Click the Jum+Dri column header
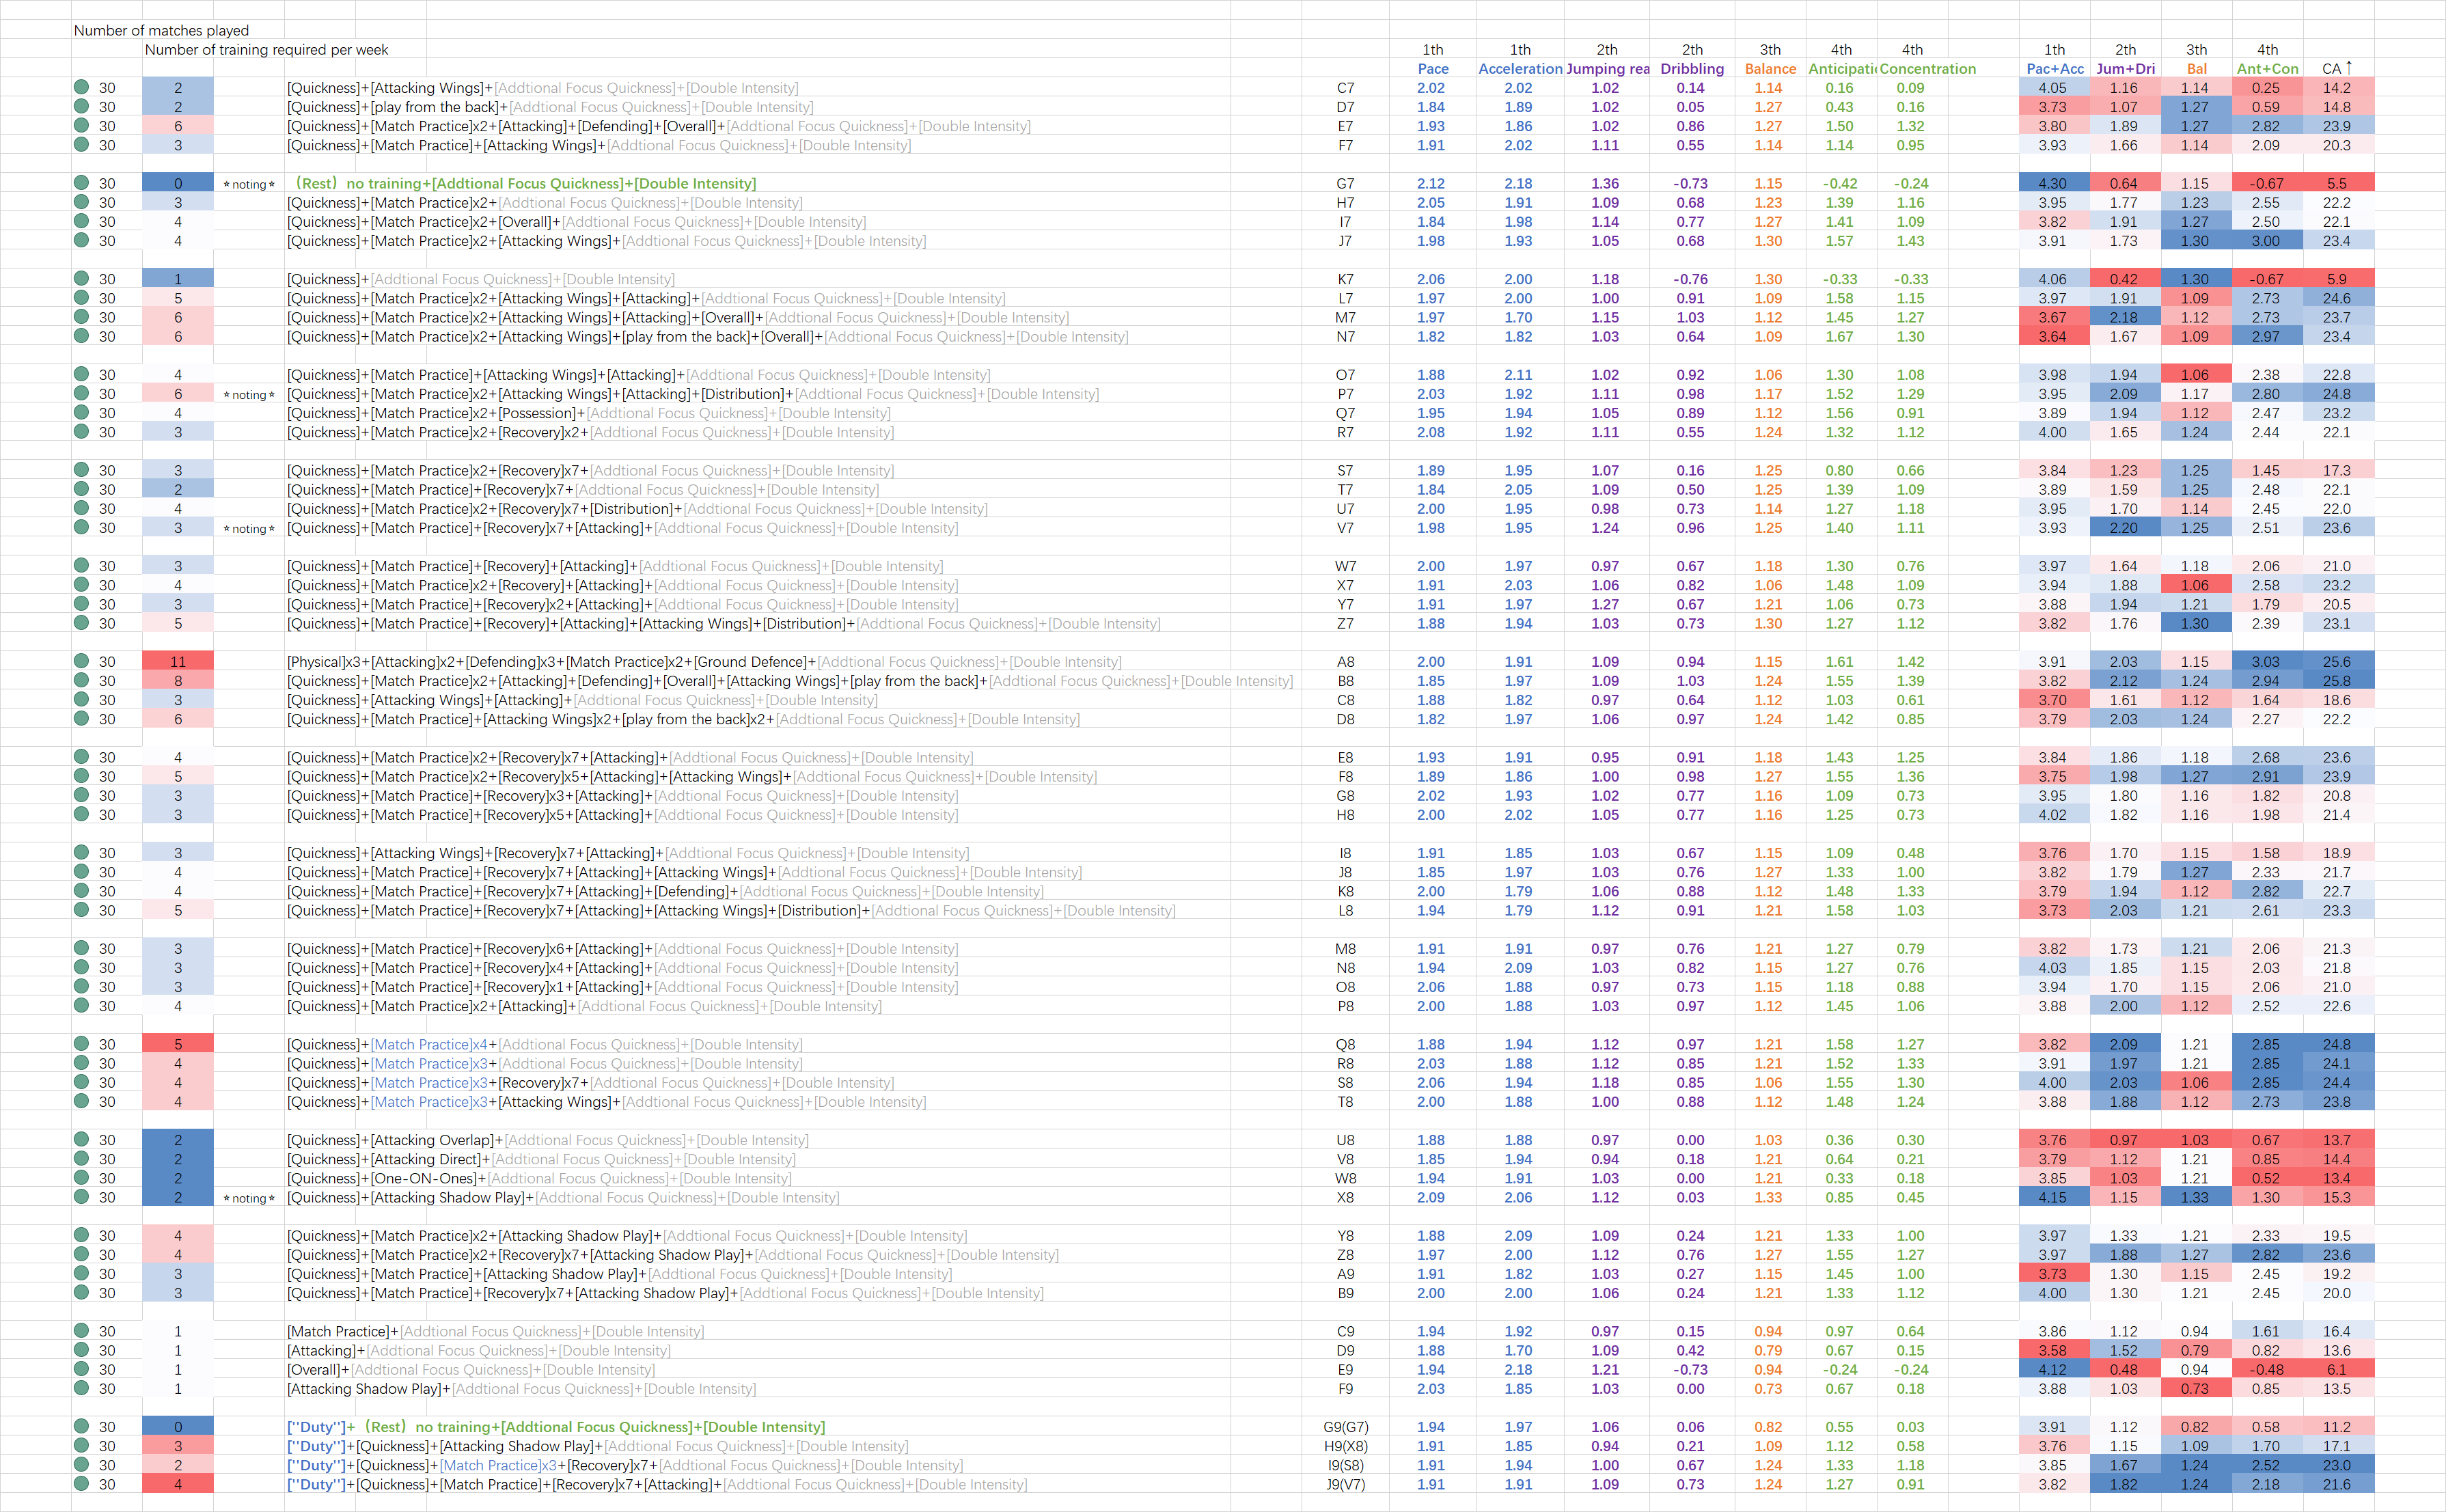 2125,68
